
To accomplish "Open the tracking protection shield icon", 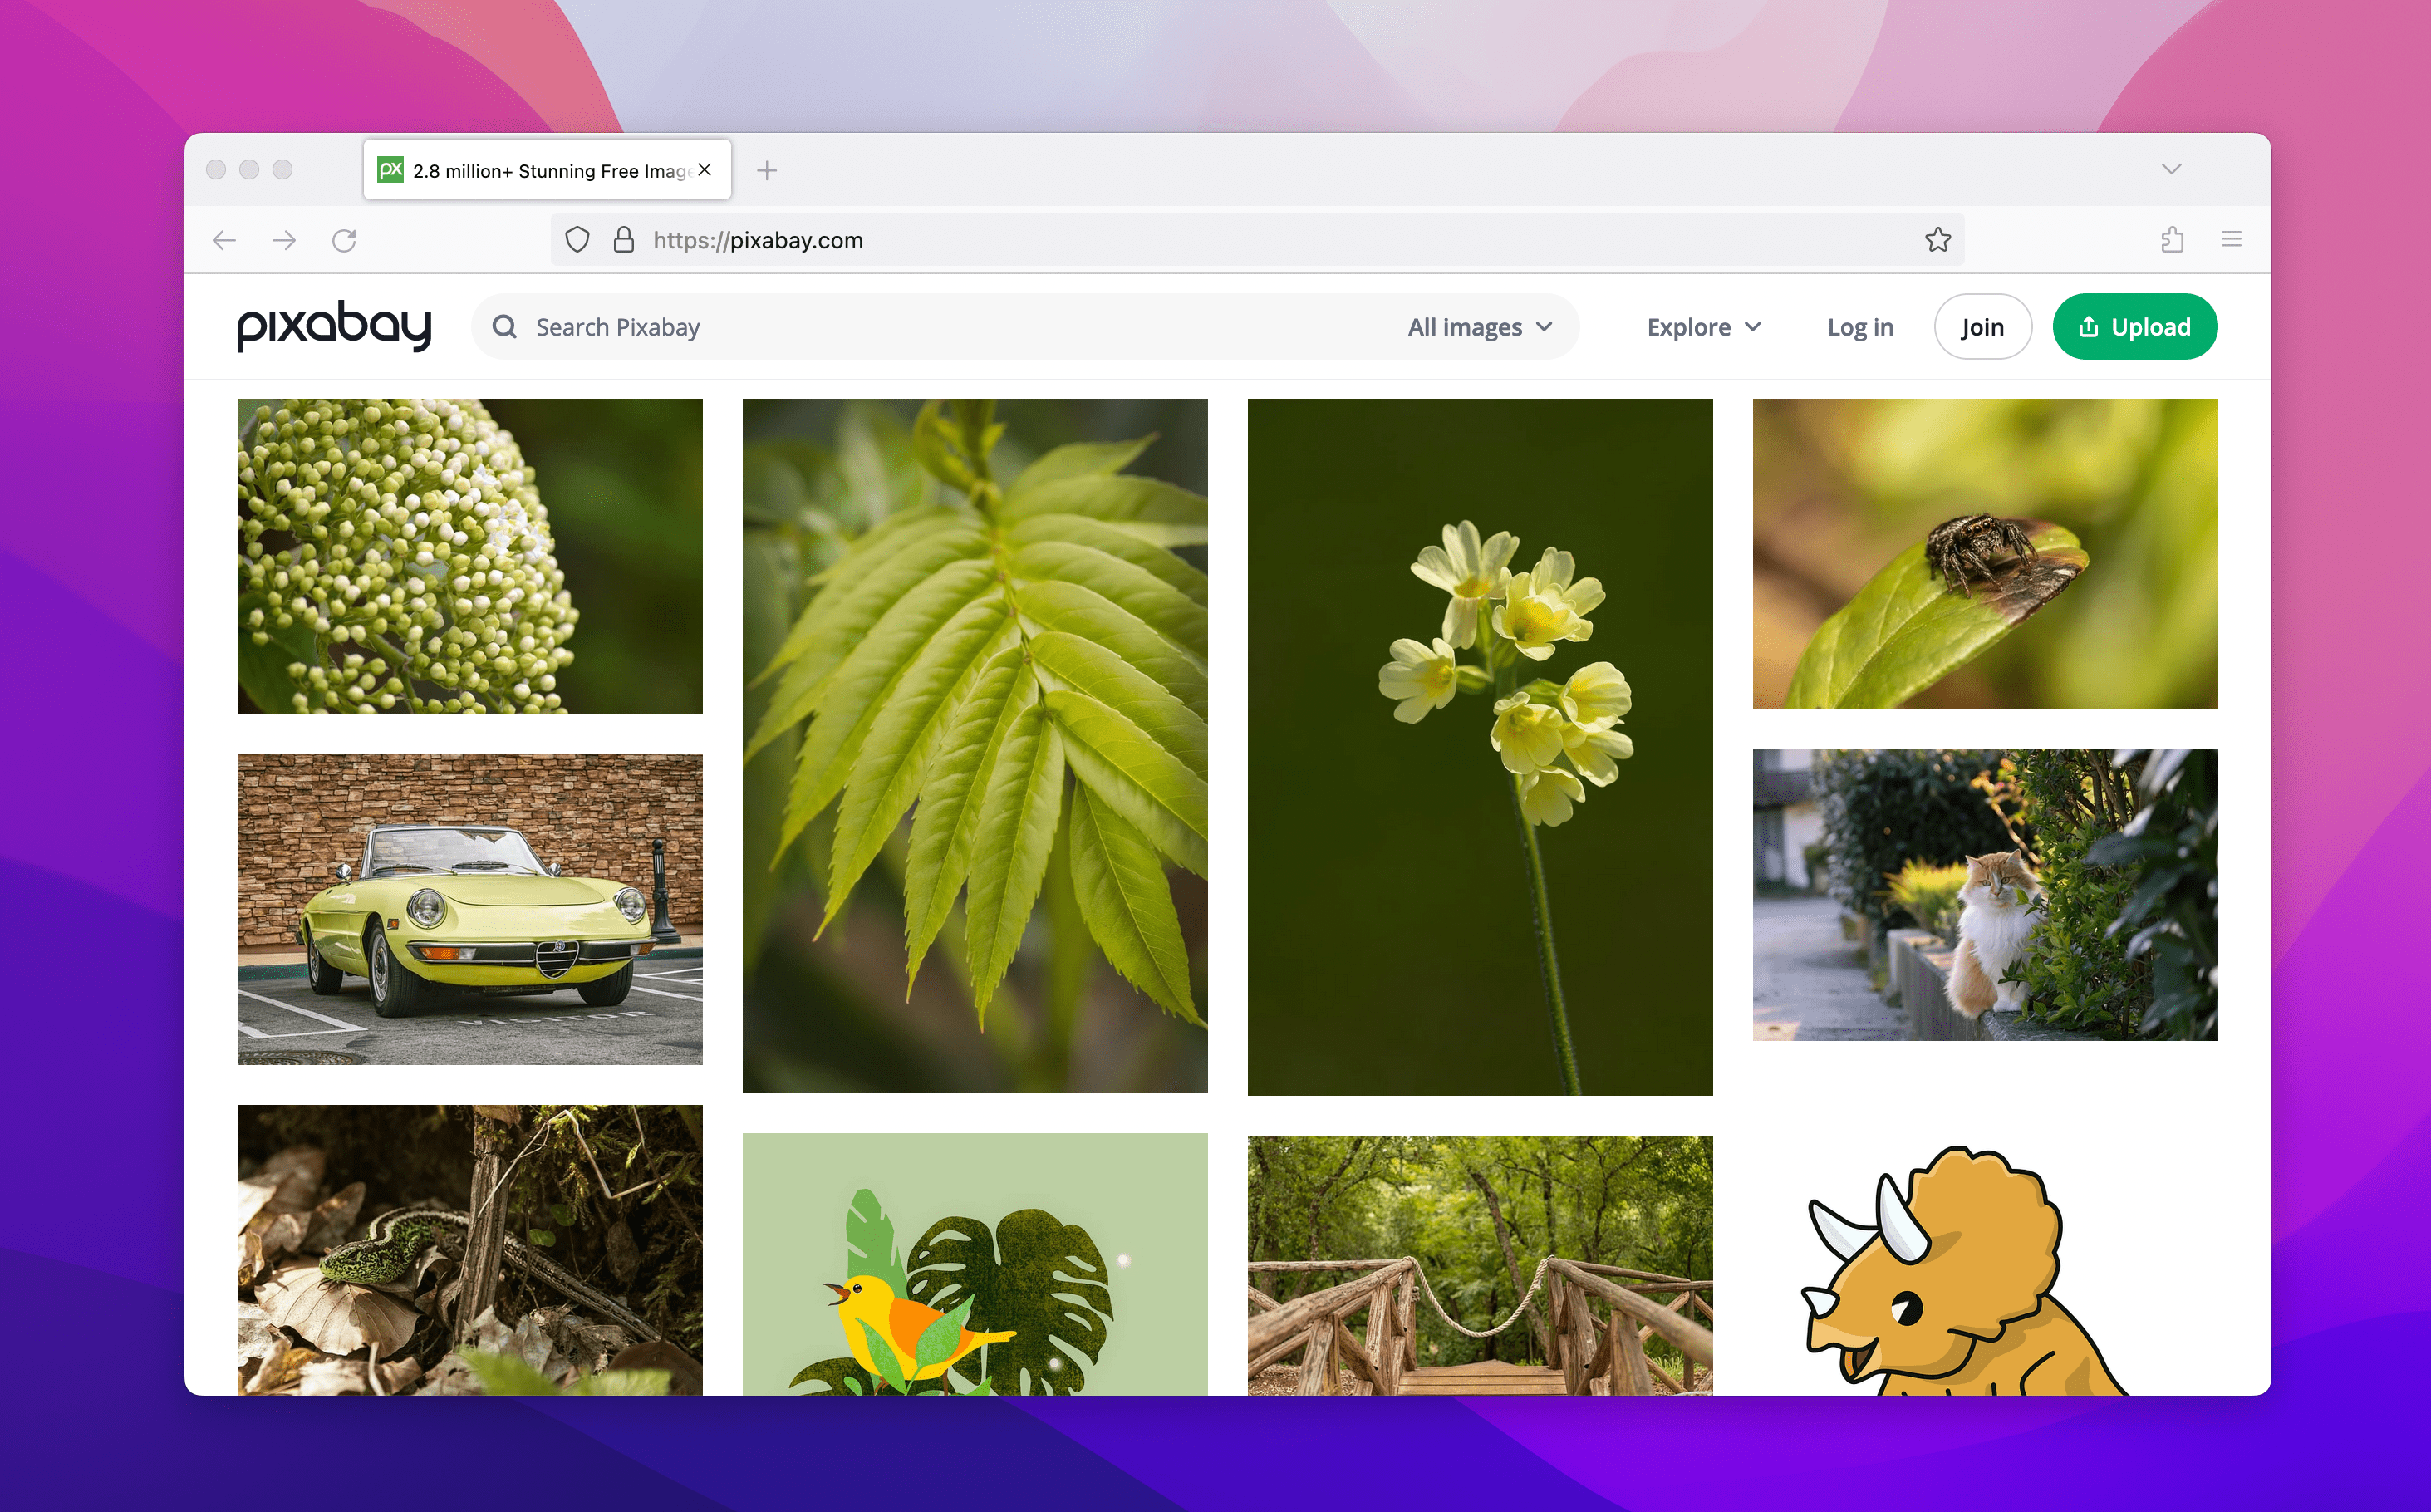I will (x=577, y=240).
